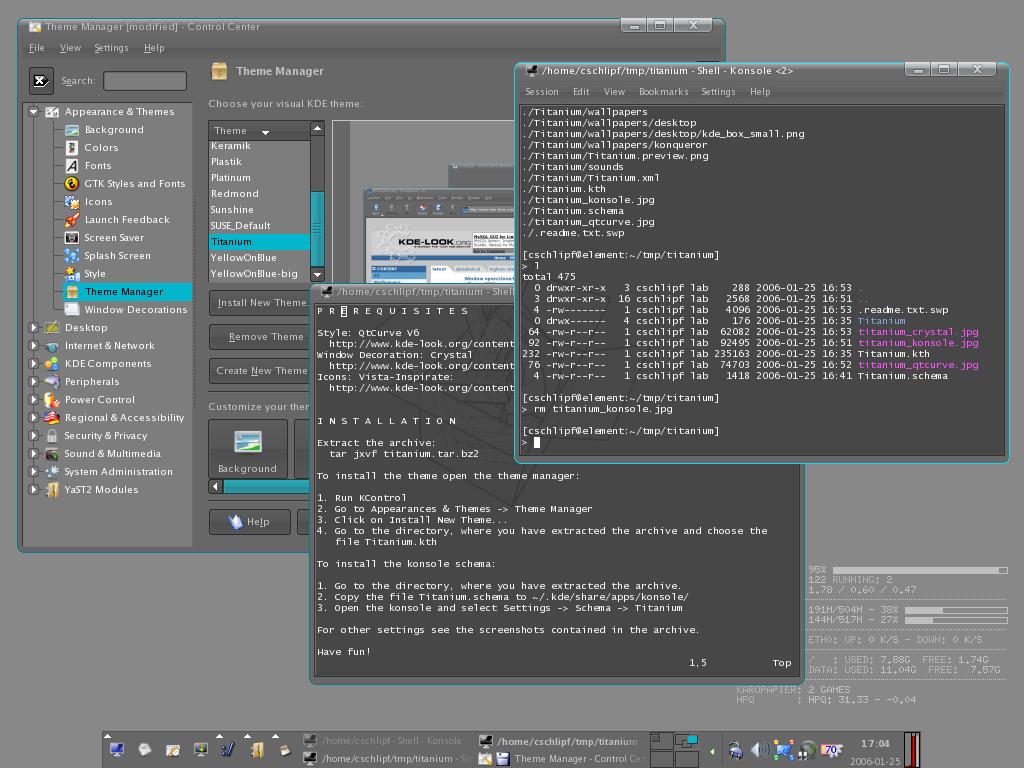Expand the Peripherals tree node

coord(33,381)
